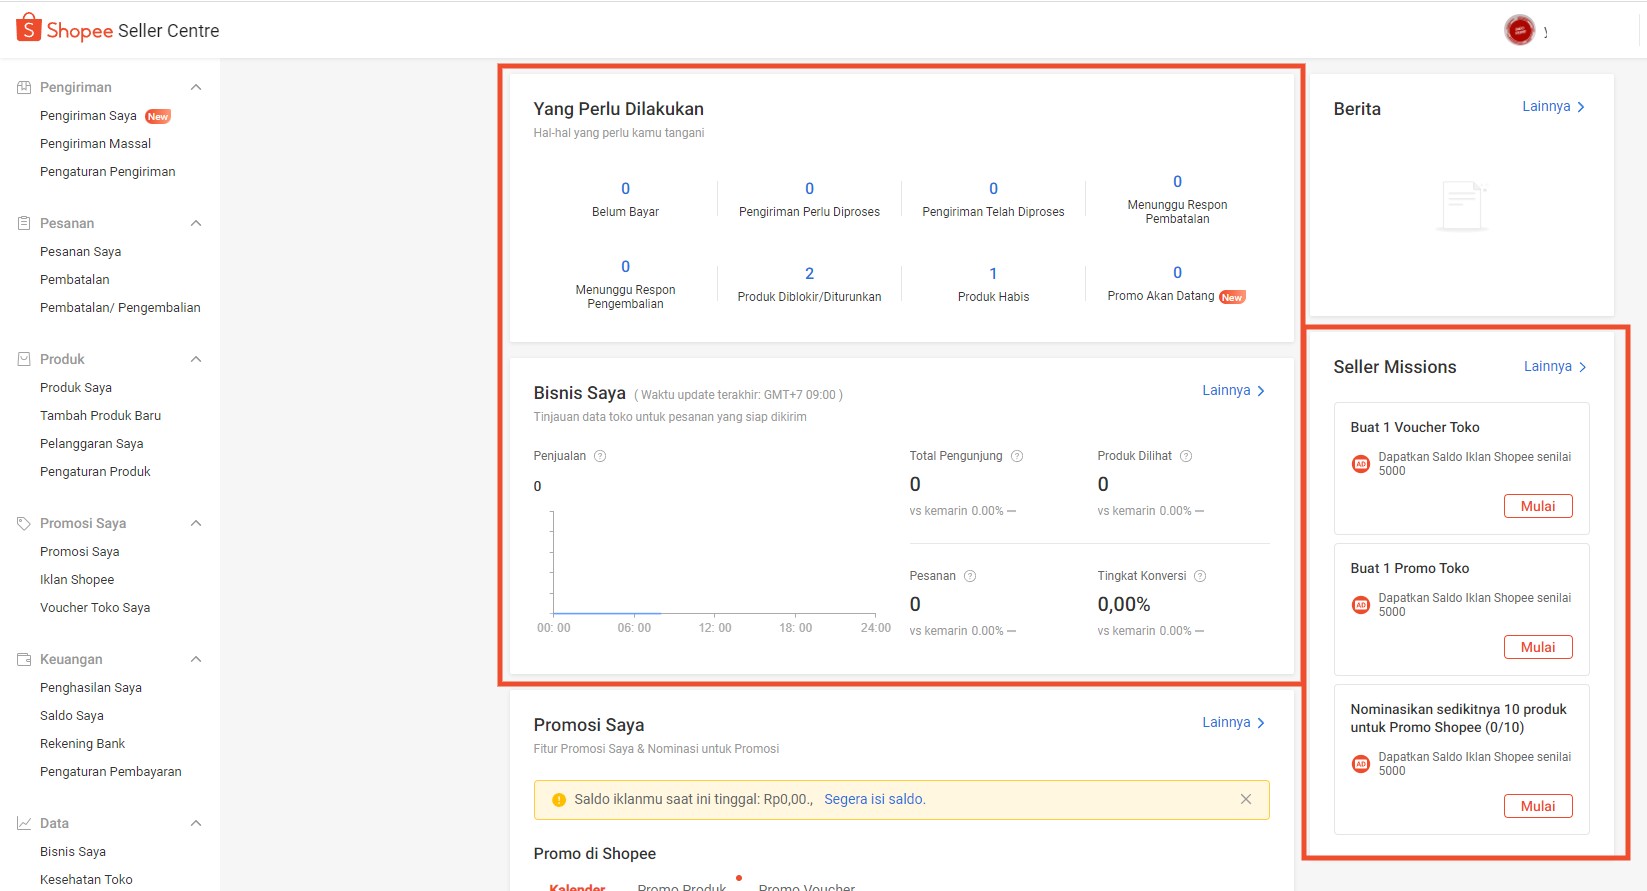Open the user avatar profile menu
Screen dimensions: 1647x891
click(x=1519, y=30)
